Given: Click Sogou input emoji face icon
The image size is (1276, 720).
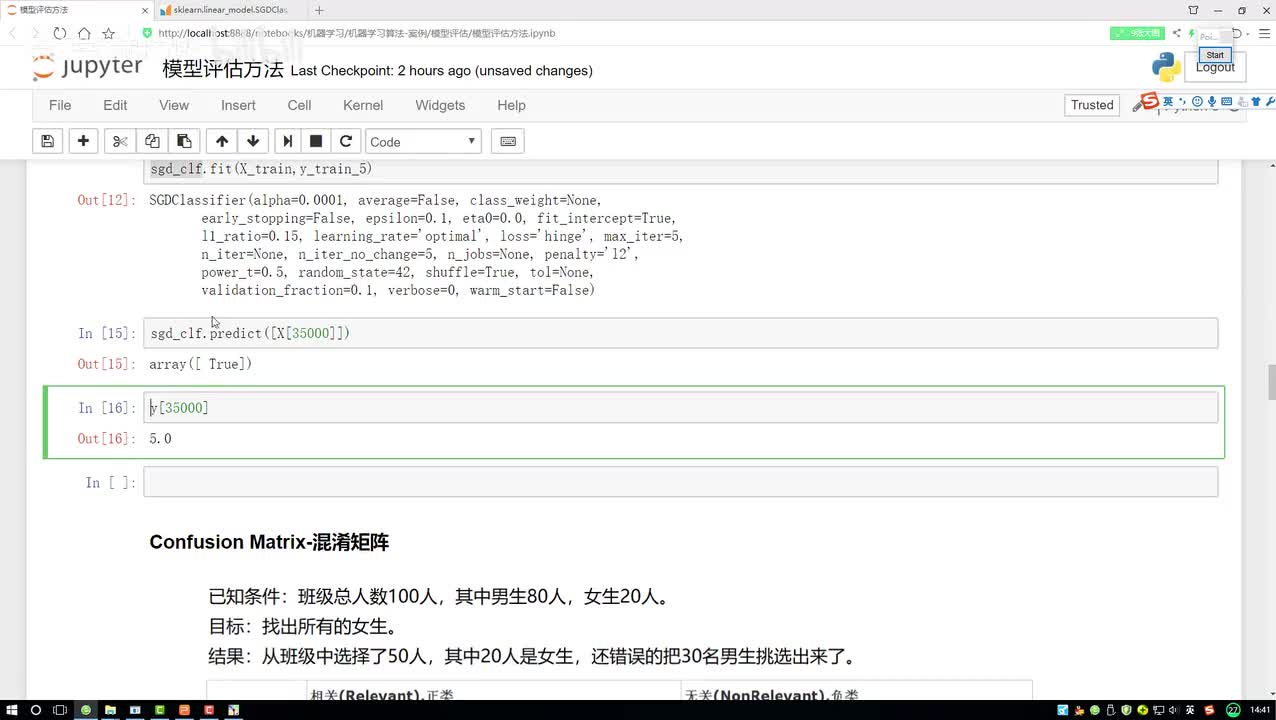Looking at the screenshot, I should click(x=1197, y=102).
